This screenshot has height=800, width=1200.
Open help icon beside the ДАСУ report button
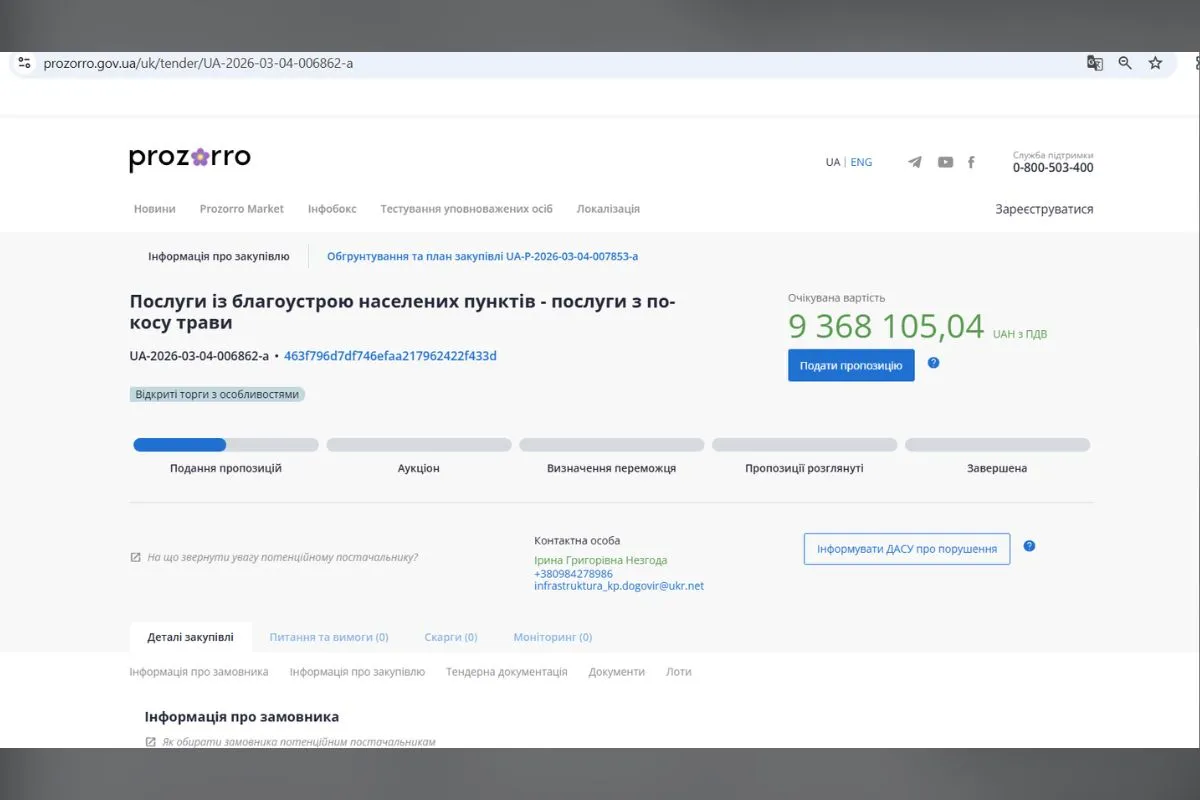(1029, 547)
